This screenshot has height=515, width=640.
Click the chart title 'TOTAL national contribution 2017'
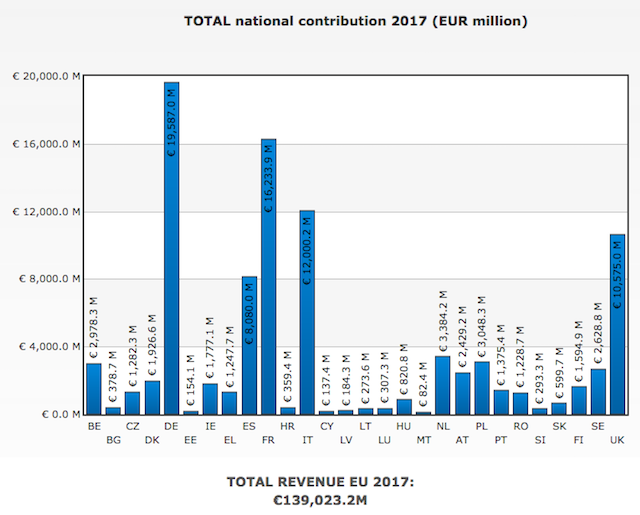coord(357,20)
